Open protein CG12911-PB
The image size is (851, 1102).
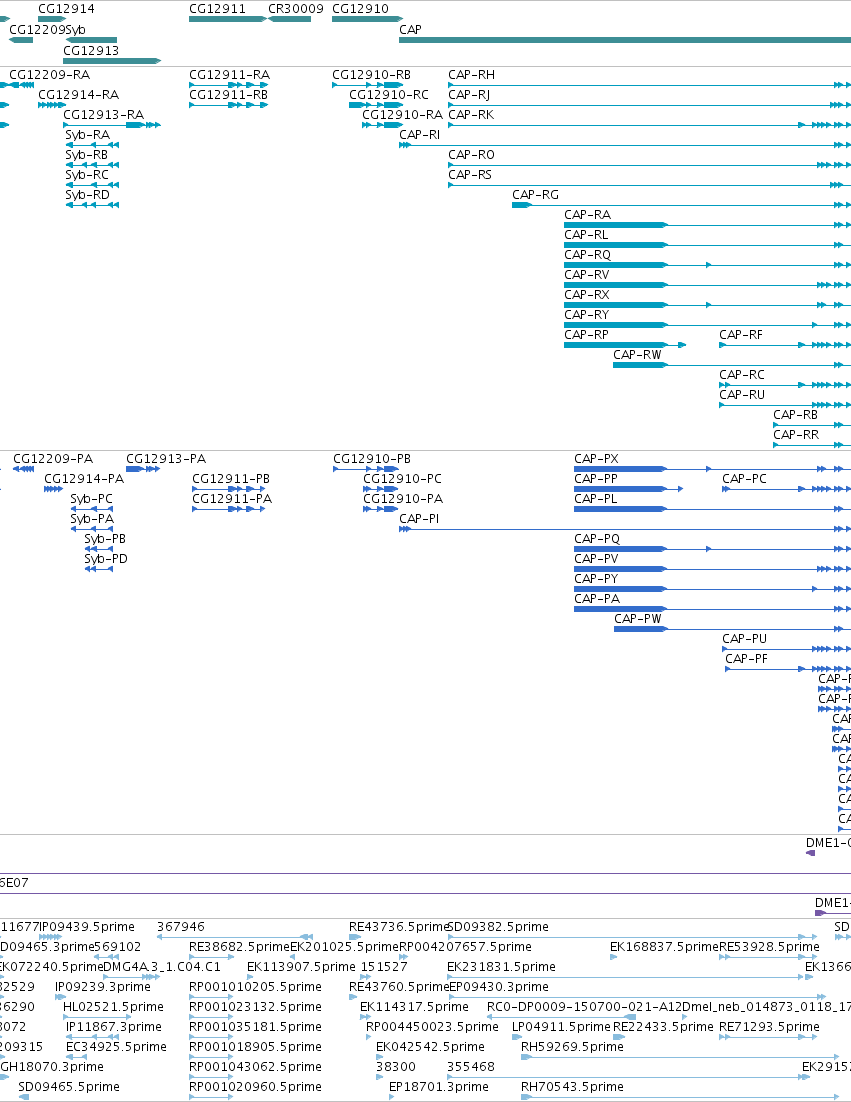point(231,479)
